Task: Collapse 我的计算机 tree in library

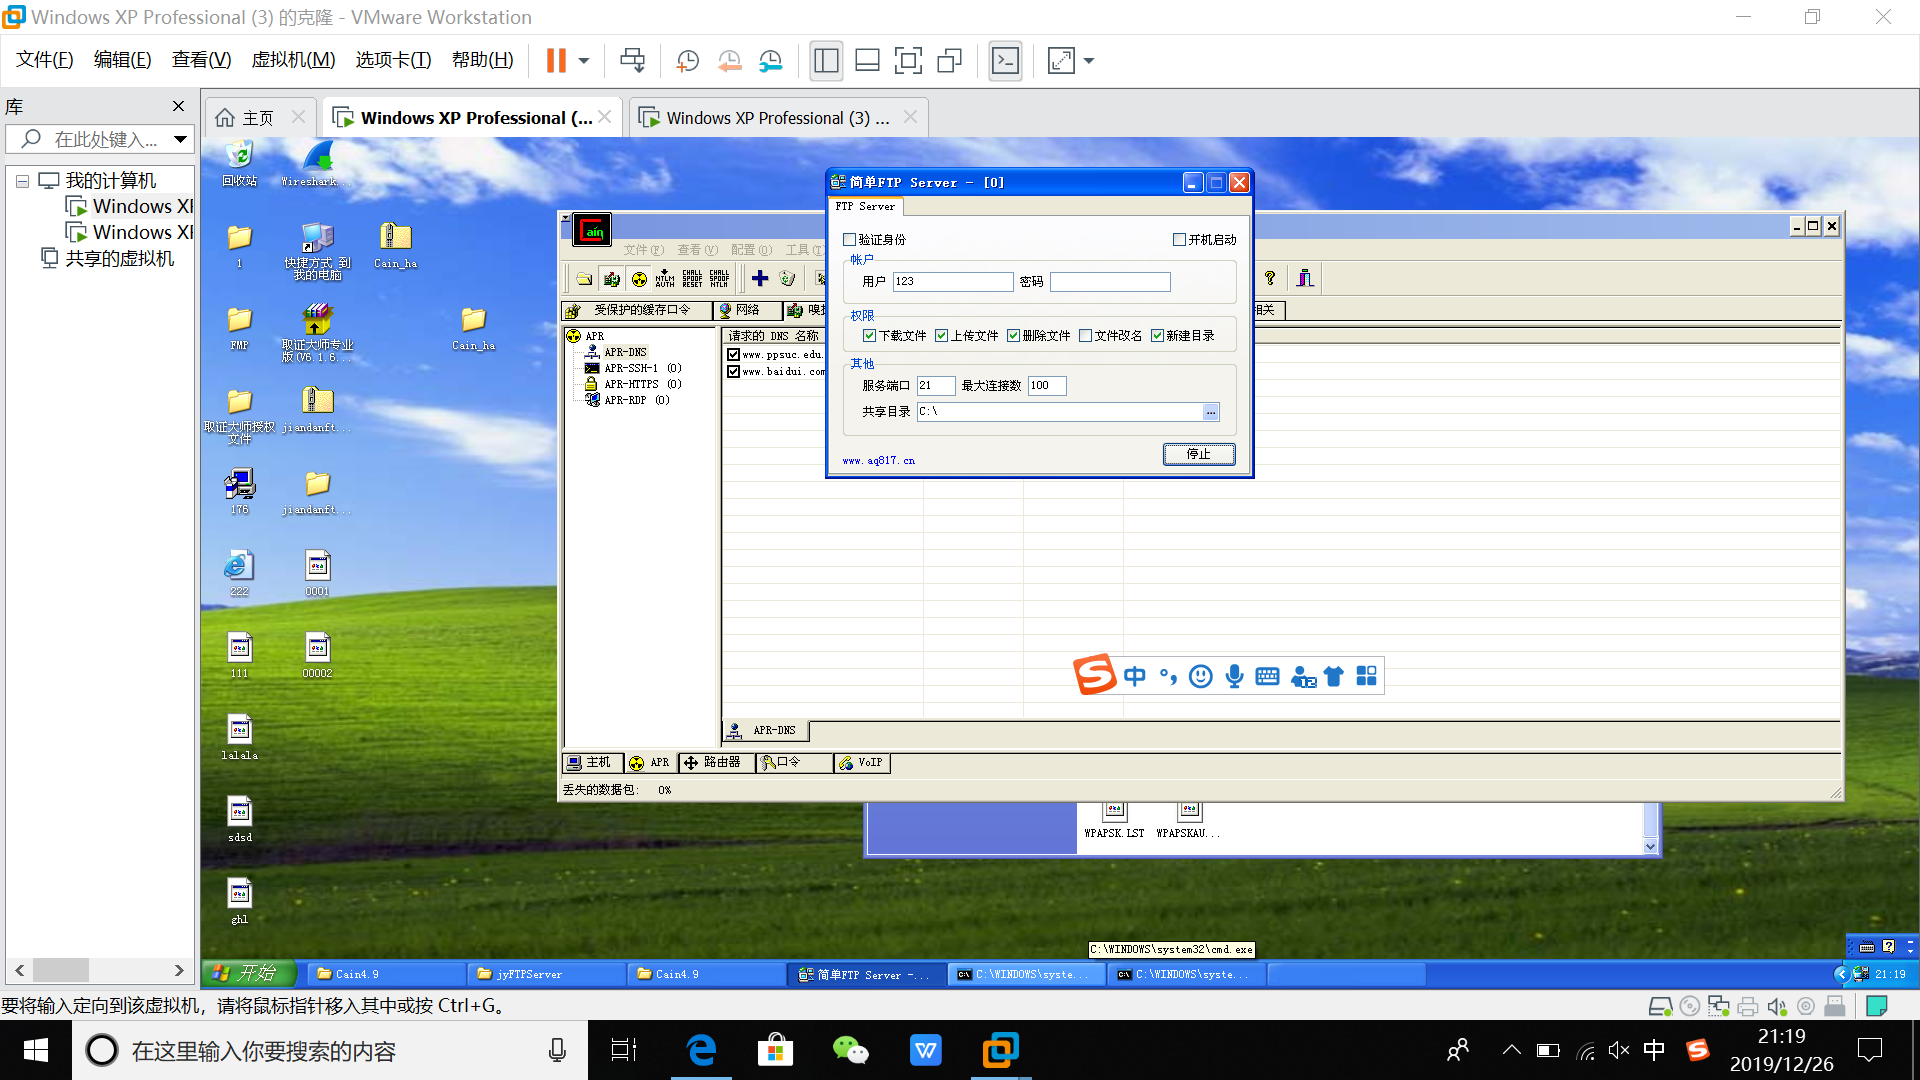Action: tap(22, 182)
